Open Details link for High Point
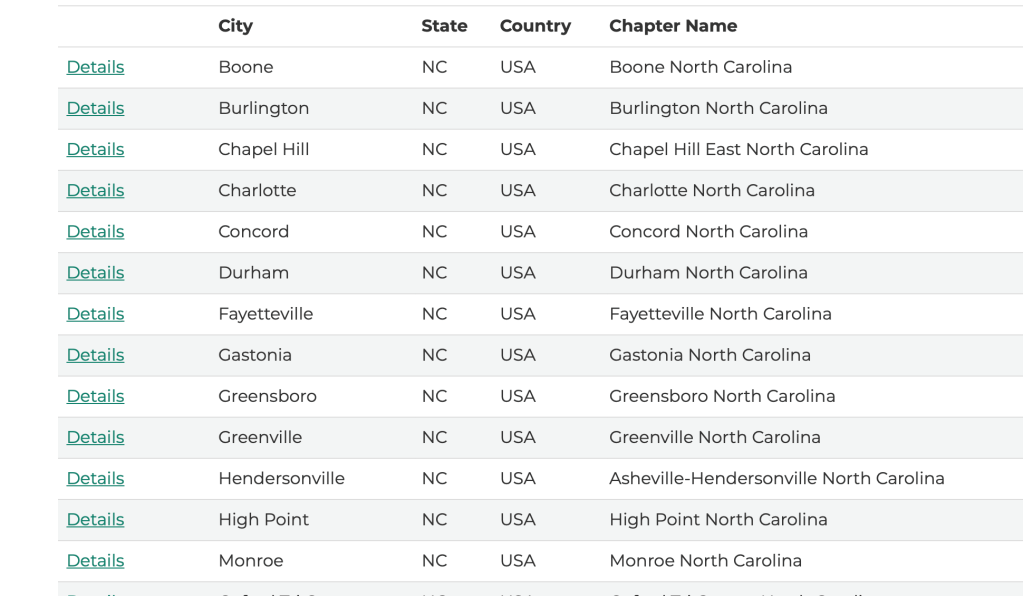Screen dimensions: 1023x596 [95, 519]
